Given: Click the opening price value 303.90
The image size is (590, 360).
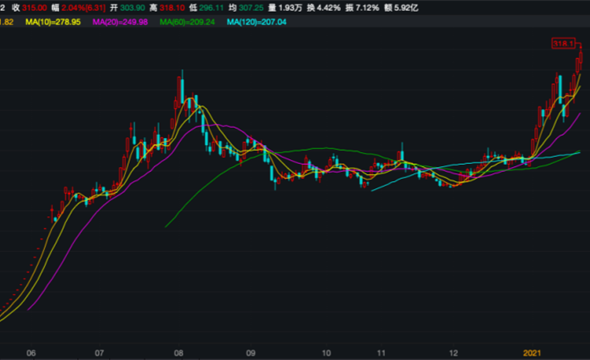Looking at the screenshot, I should [132, 8].
